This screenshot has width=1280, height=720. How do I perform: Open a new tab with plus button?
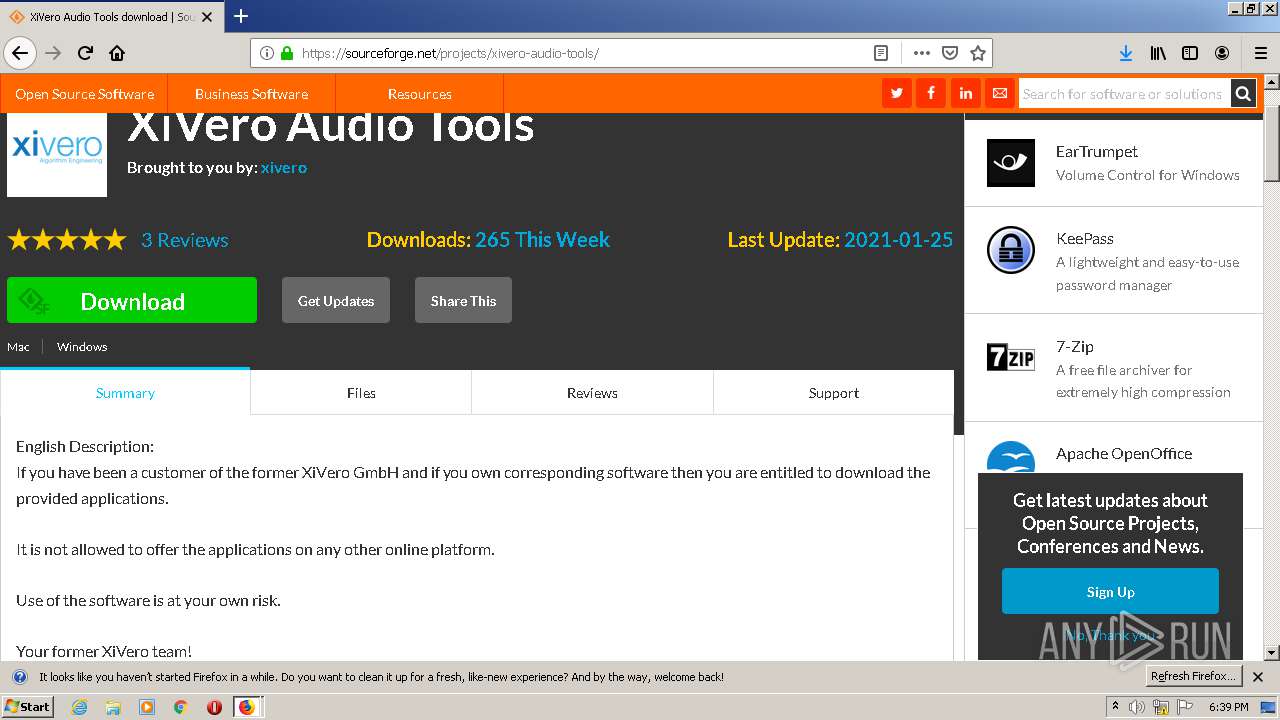pos(241,16)
